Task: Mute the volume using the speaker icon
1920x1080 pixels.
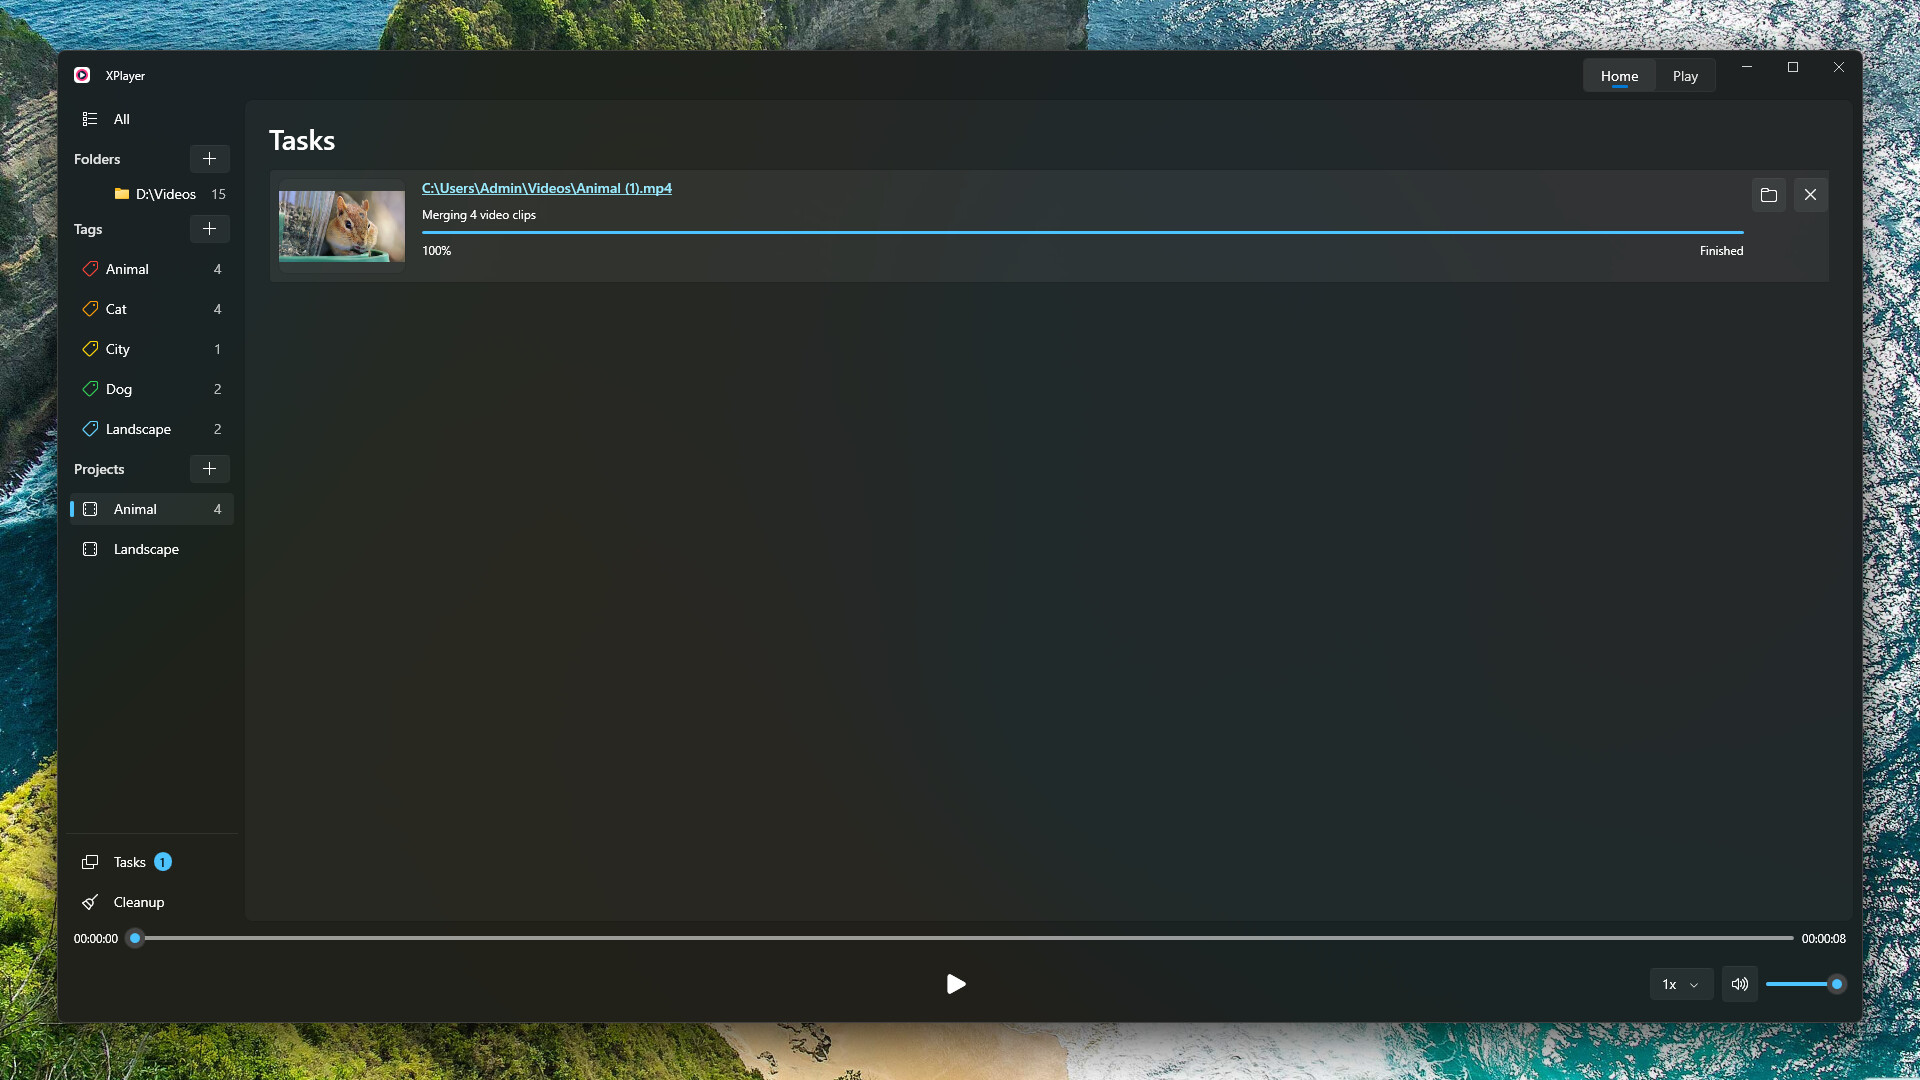Action: pos(1740,984)
